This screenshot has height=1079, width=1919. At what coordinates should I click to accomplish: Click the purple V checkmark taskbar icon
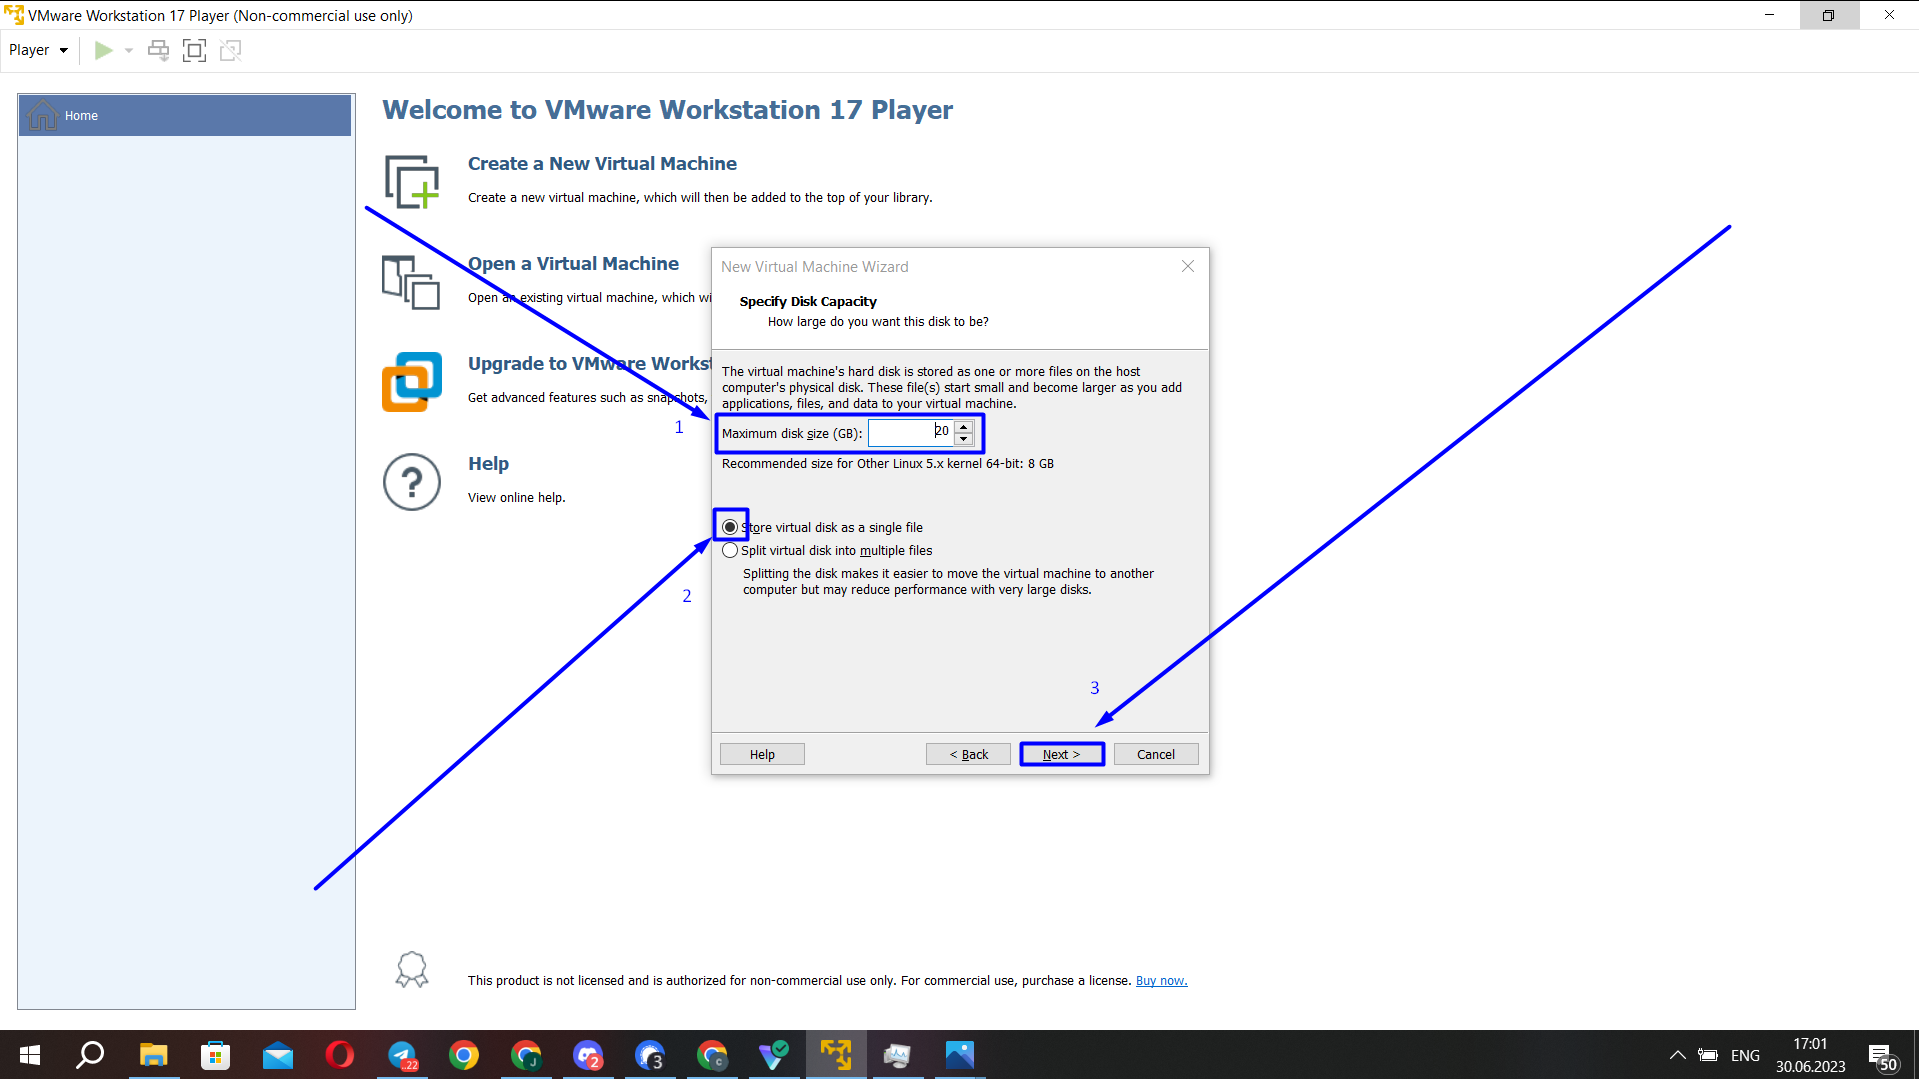pos(774,1055)
